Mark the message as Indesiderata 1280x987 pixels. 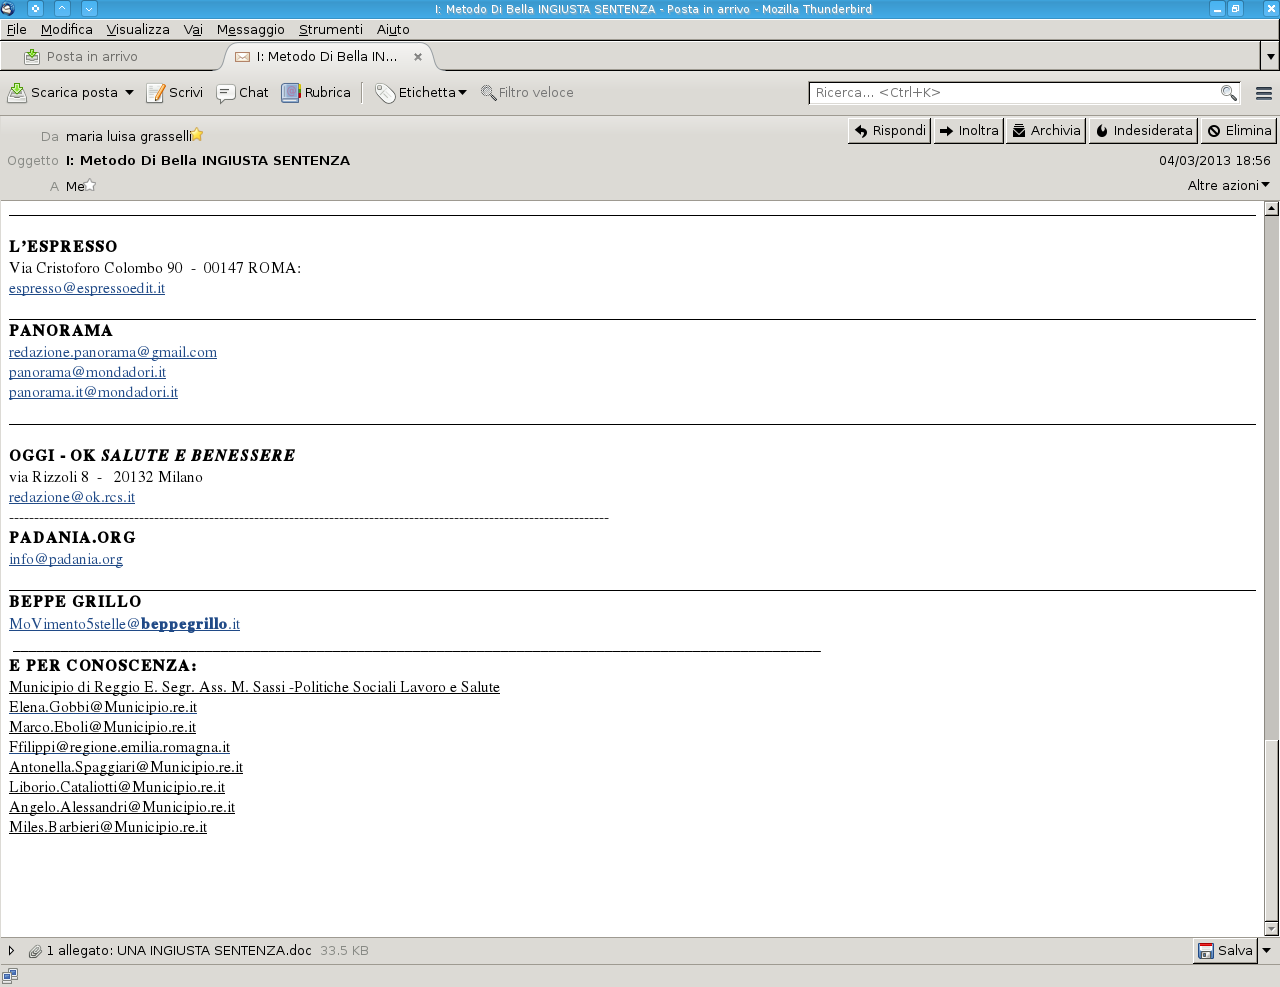tap(1143, 131)
